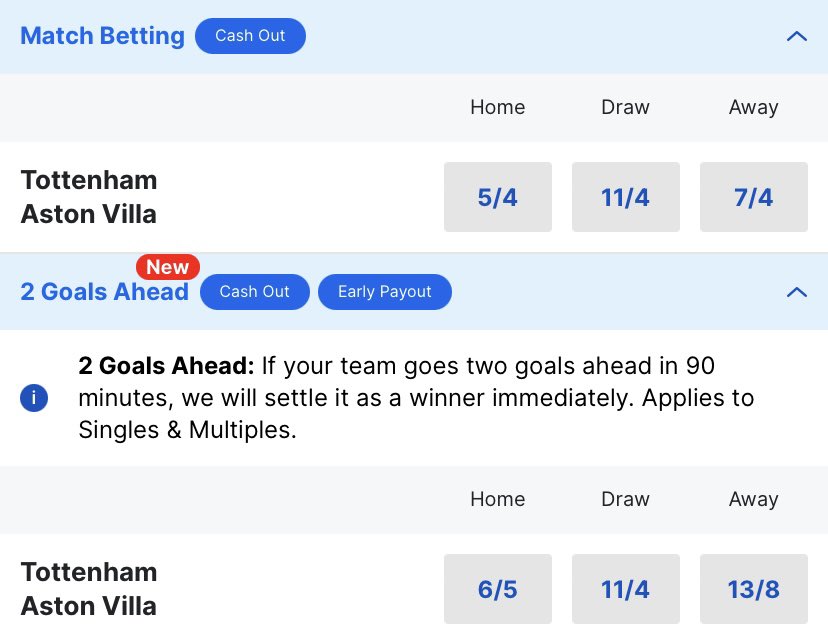The height and width of the screenshot is (634, 828).
Task: Open Tottenham Aston Villa fixture in 2 Goals Ahead
Action: coord(89,589)
